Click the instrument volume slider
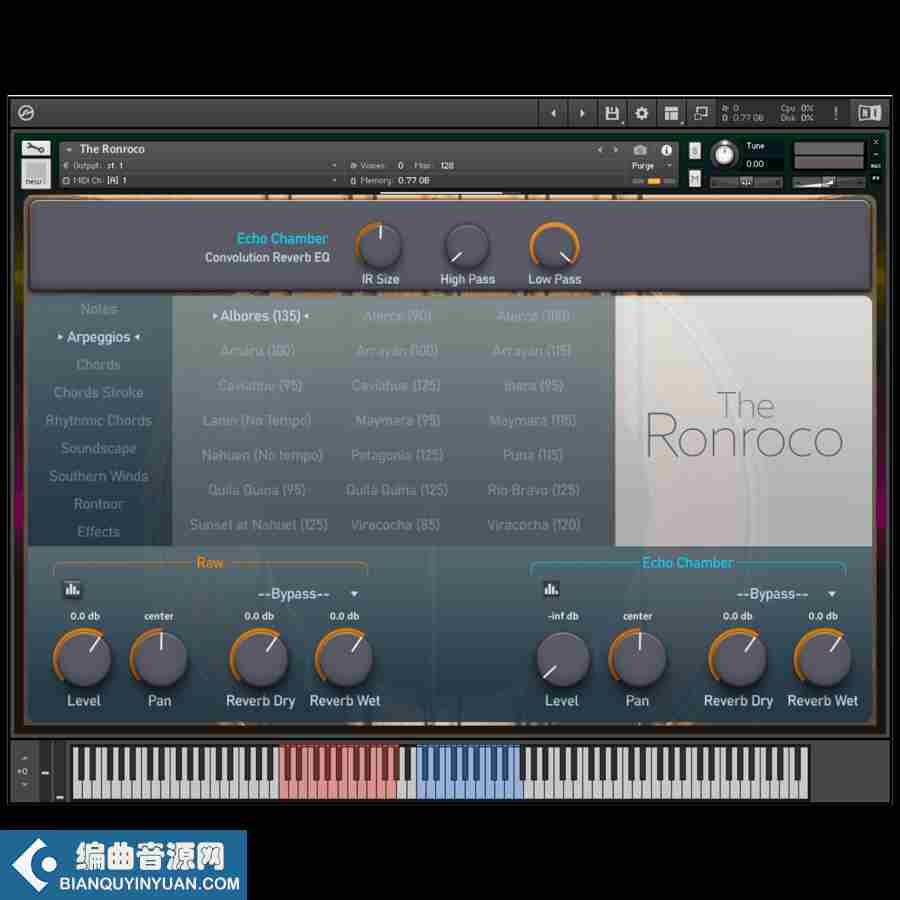 [x=828, y=182]
